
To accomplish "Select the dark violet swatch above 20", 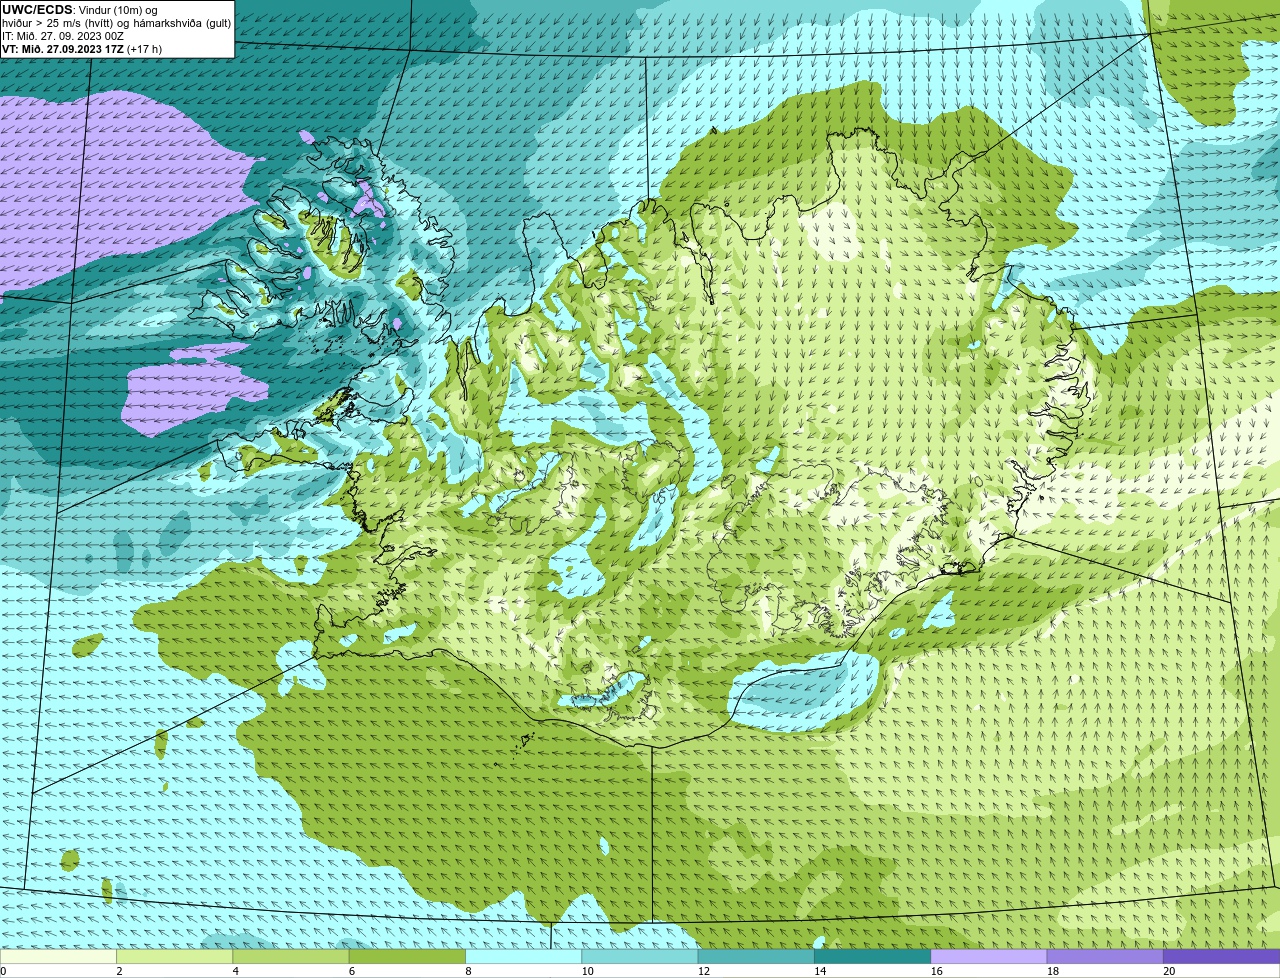I will click(1222, 957).
